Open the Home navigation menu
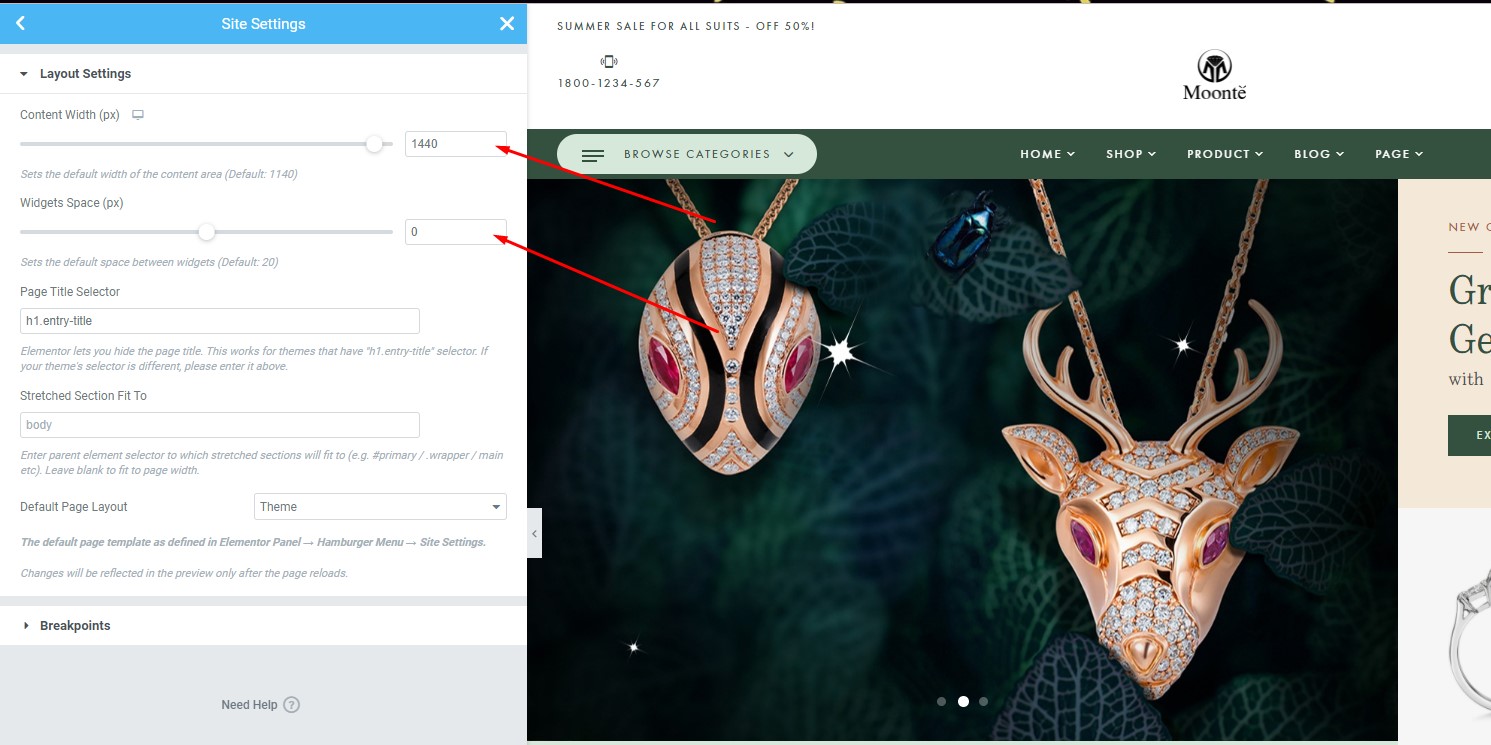 (1048, 154)
